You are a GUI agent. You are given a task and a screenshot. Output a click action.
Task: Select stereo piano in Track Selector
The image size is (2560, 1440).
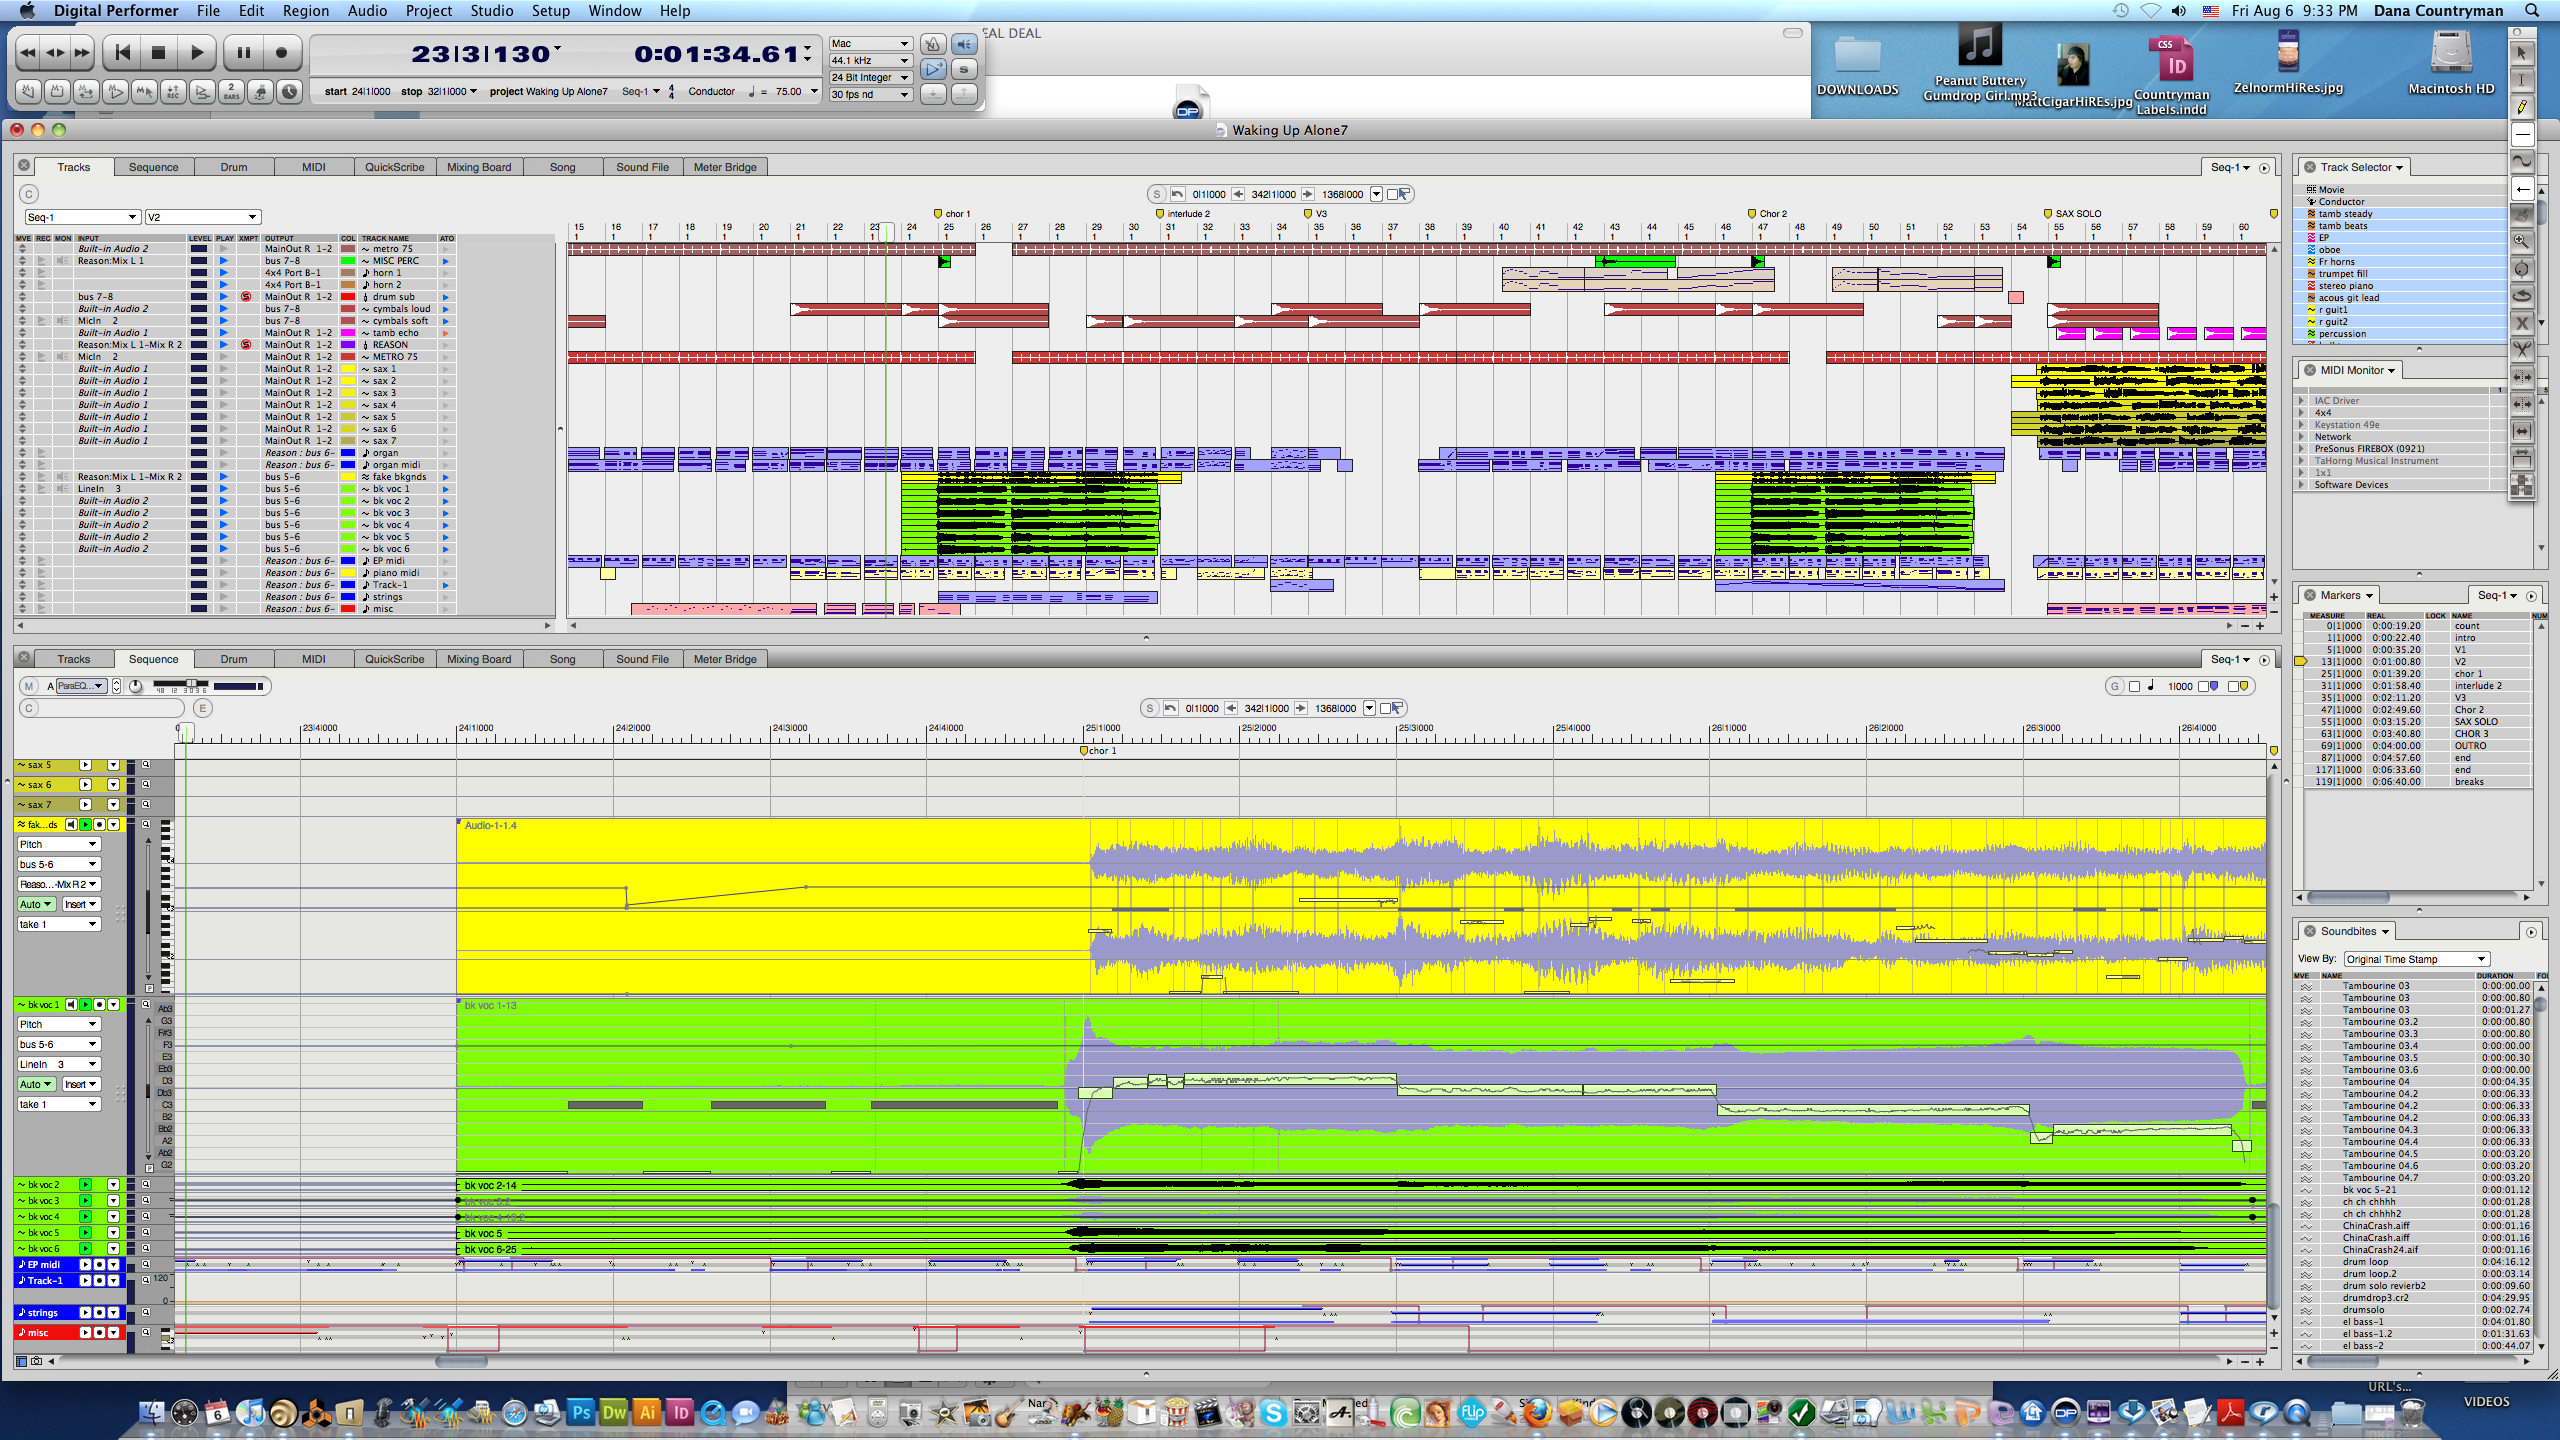coord(2346,286)
